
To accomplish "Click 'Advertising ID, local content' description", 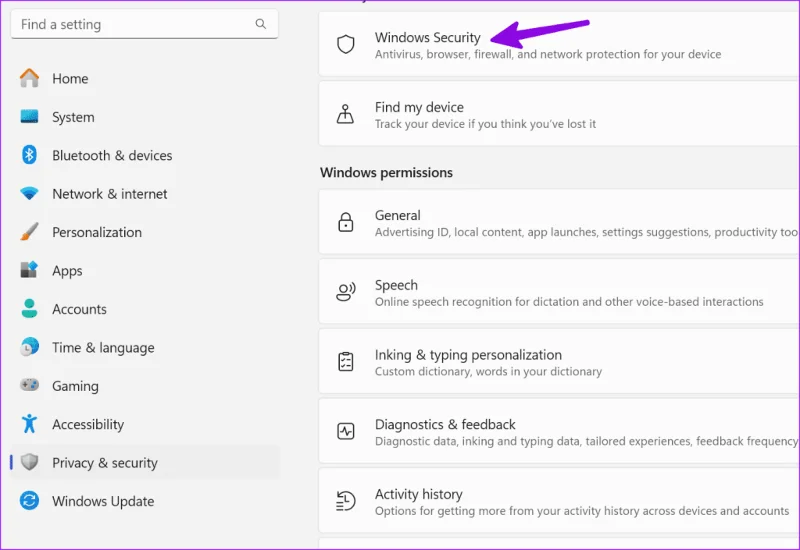I will [x=587, y=232].
